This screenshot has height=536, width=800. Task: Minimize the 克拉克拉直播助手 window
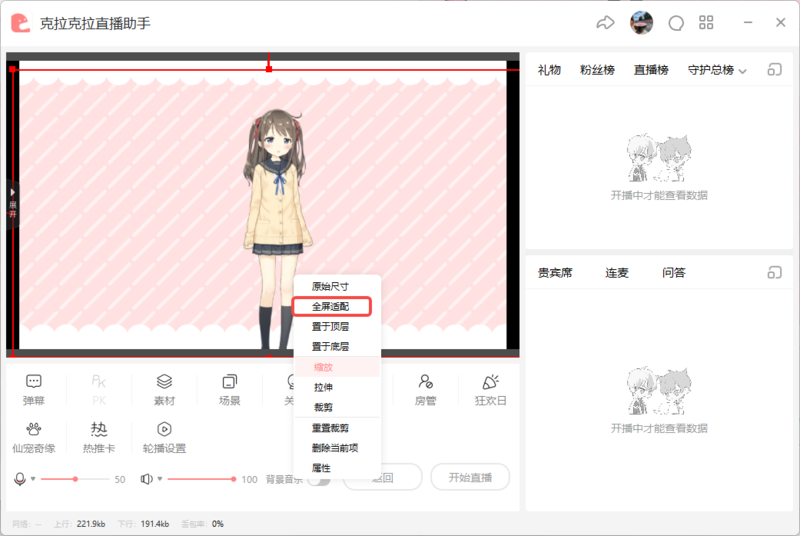(748, 22)
